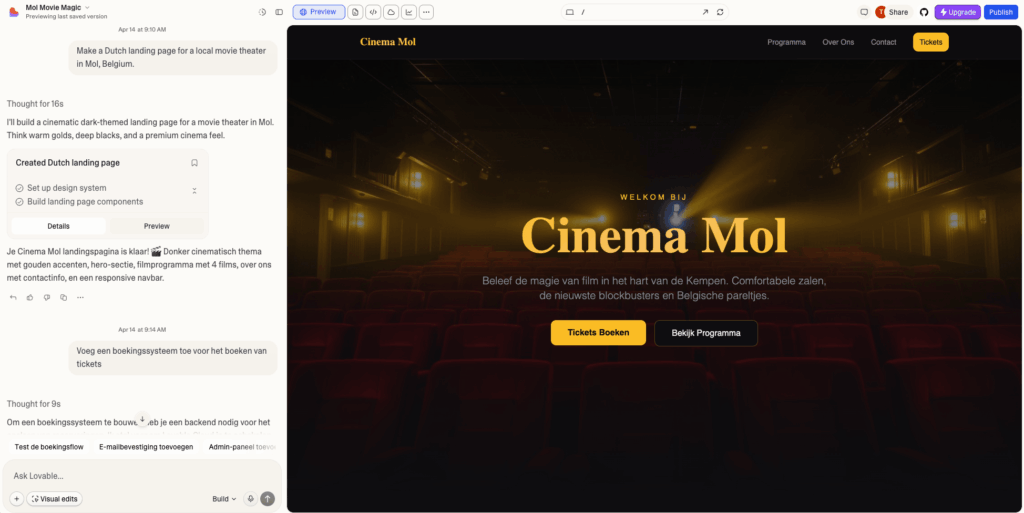Click the Share button
Viewport: 1024px width, 513px height.
[x=899, y=12]
